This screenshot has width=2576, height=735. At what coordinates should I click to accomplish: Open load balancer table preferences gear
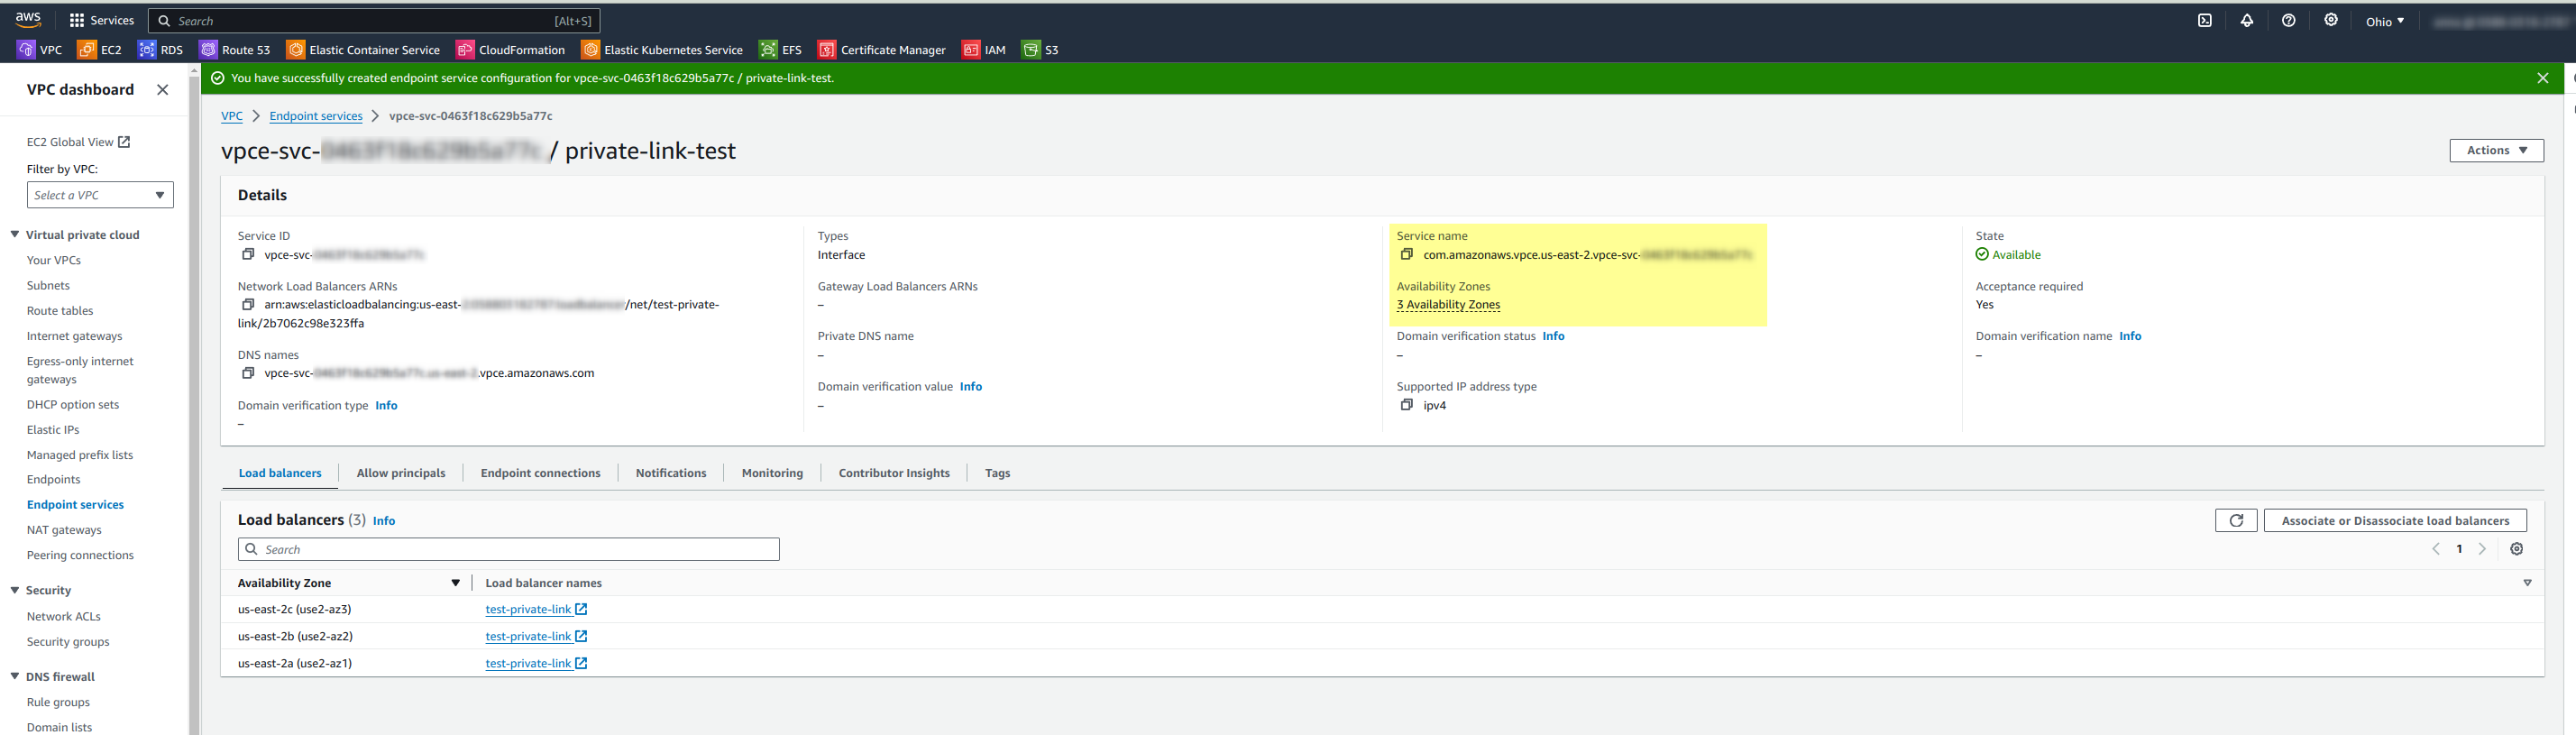click(x=2516, y=549)
